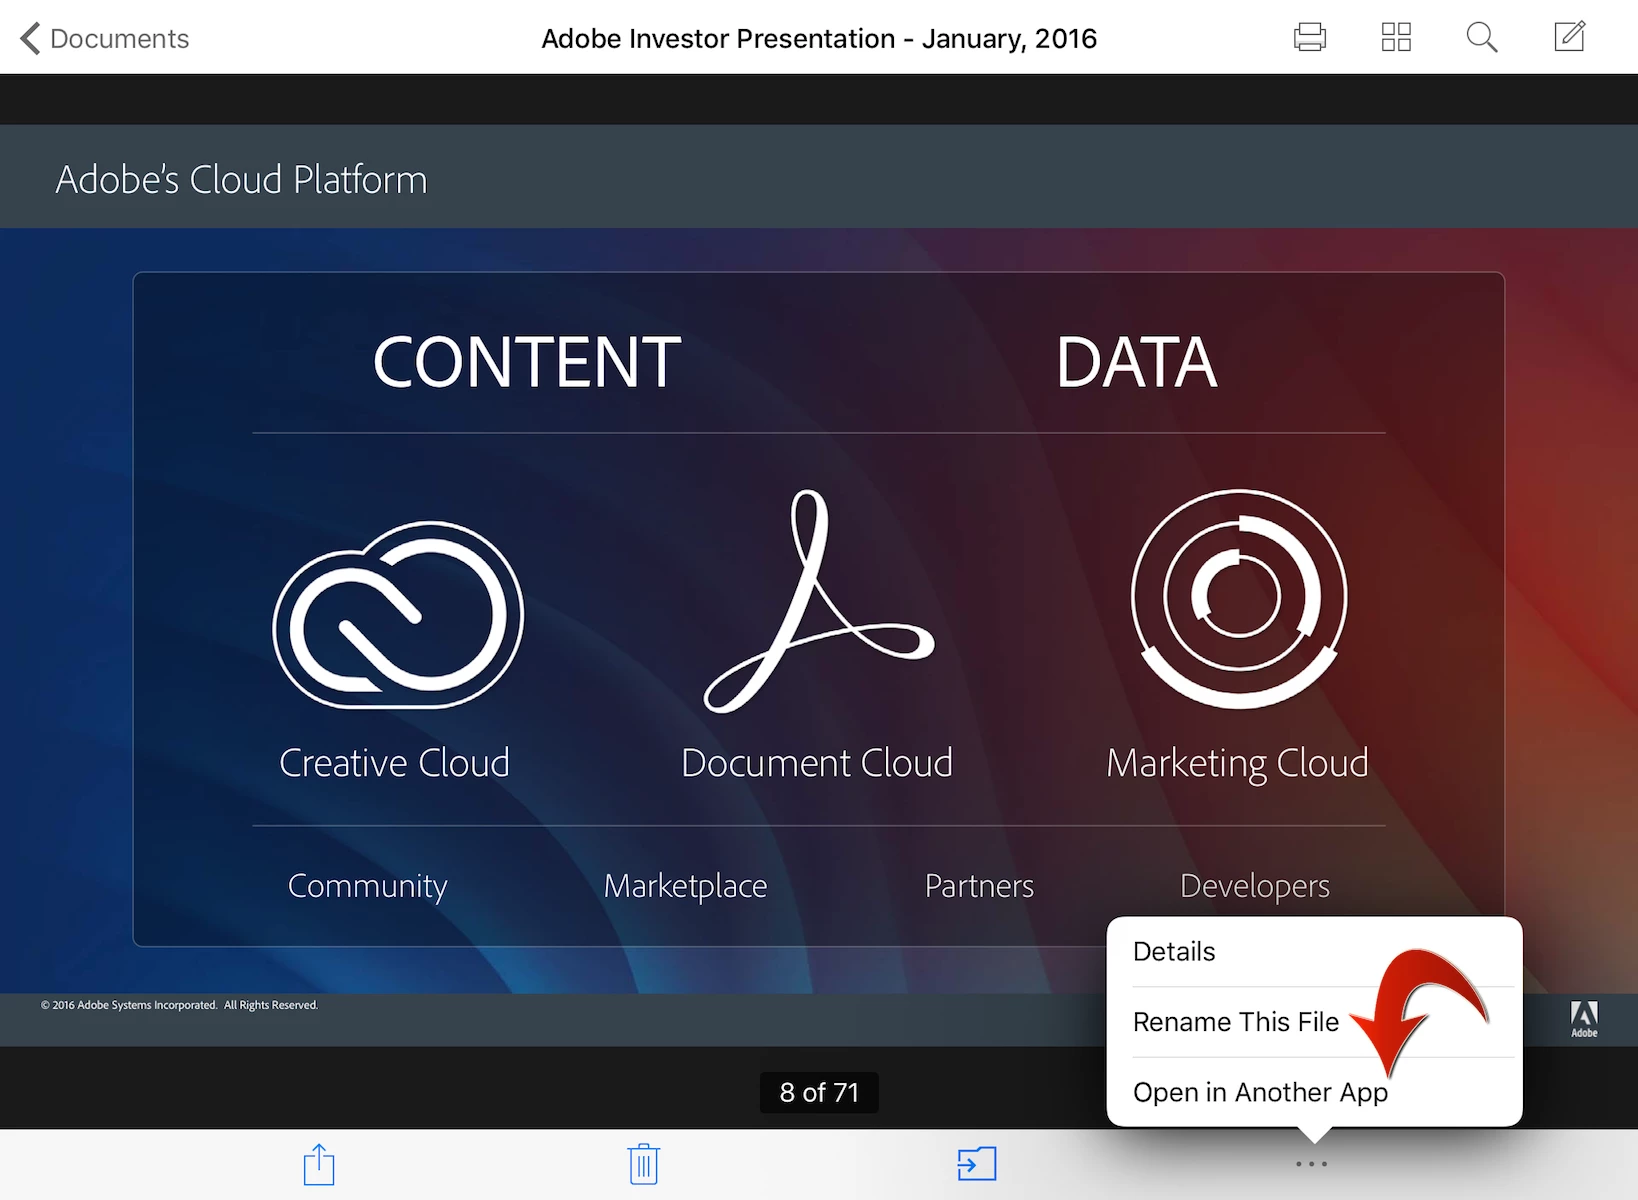Tap the three-dot more options button

point(1311,1164)
